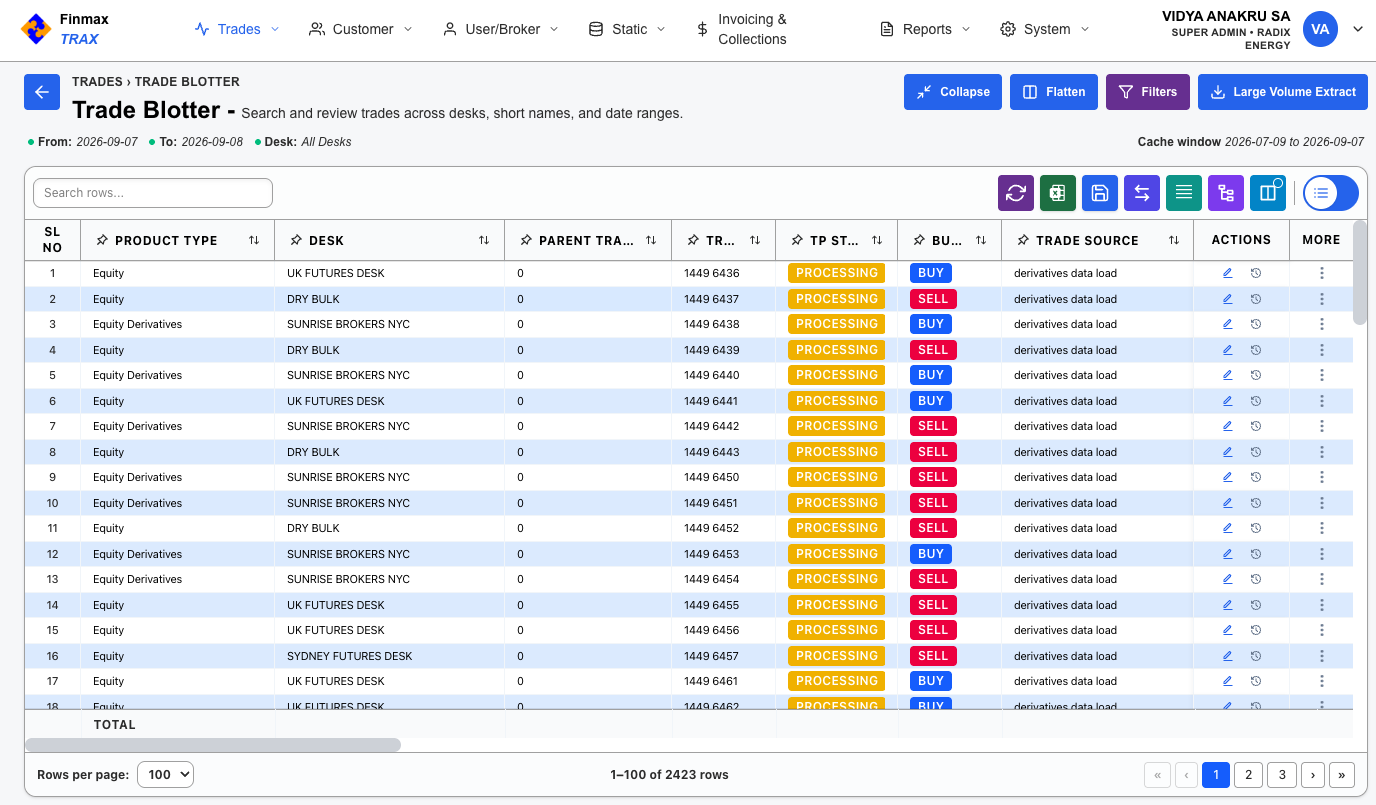Toggle the list view switch
The height and width of the screenshot is (805, 1376).
tap(1331, 193)
